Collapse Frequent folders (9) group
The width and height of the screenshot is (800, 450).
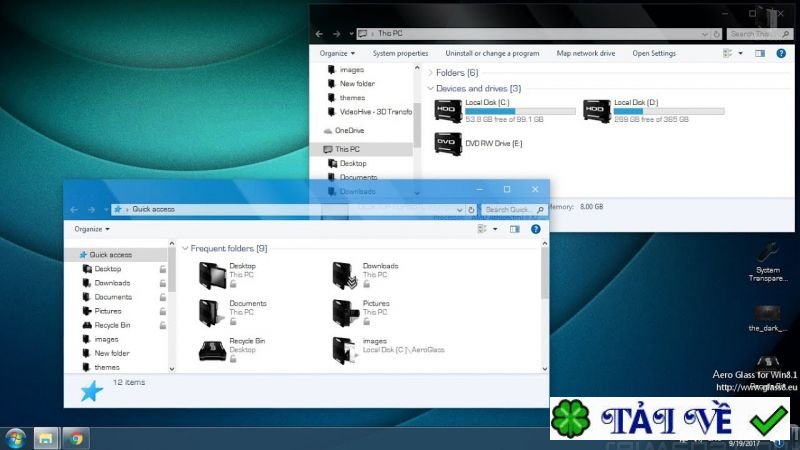[x=185, y=248]
